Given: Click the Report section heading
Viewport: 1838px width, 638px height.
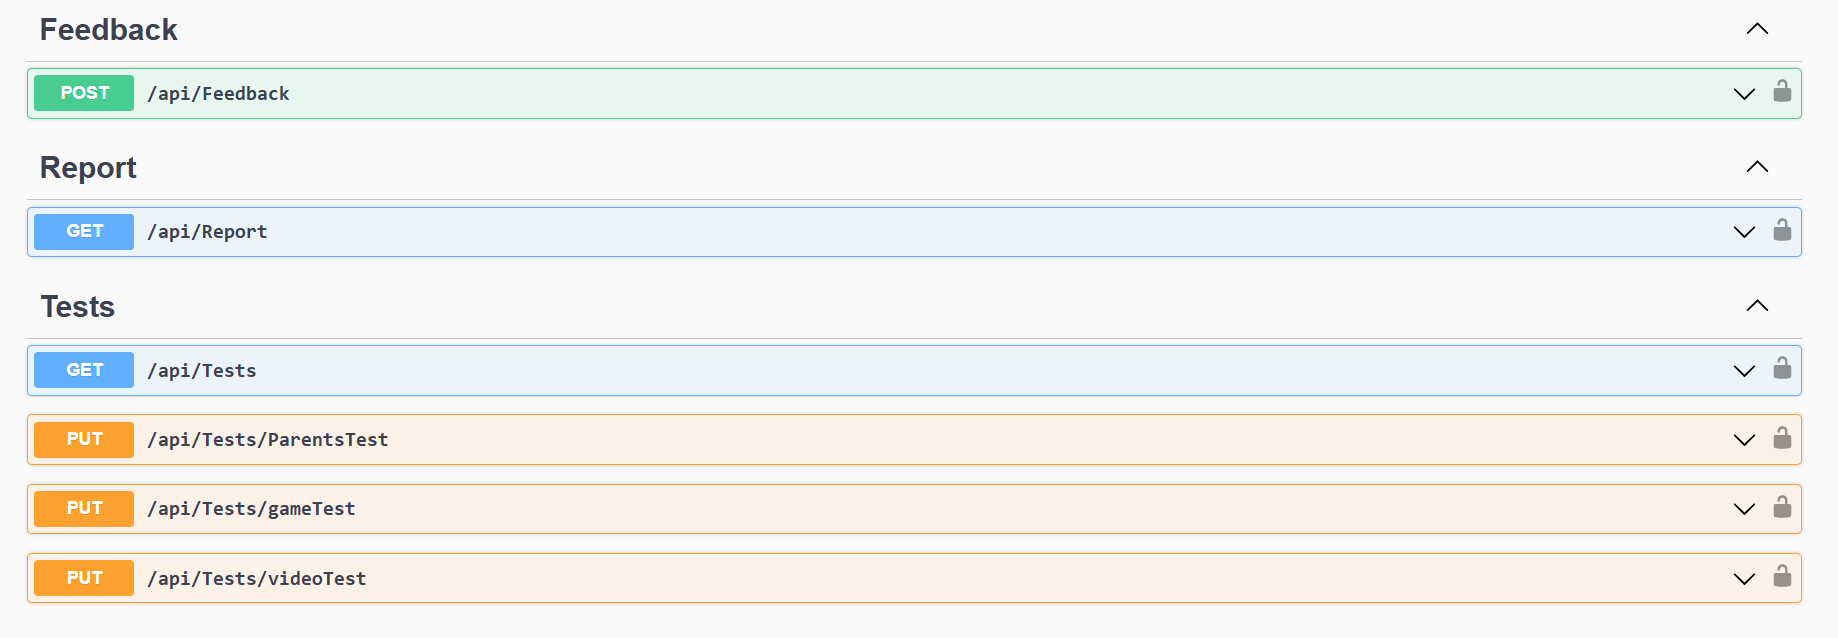Looking at the screenshot, I should [88, 168].
